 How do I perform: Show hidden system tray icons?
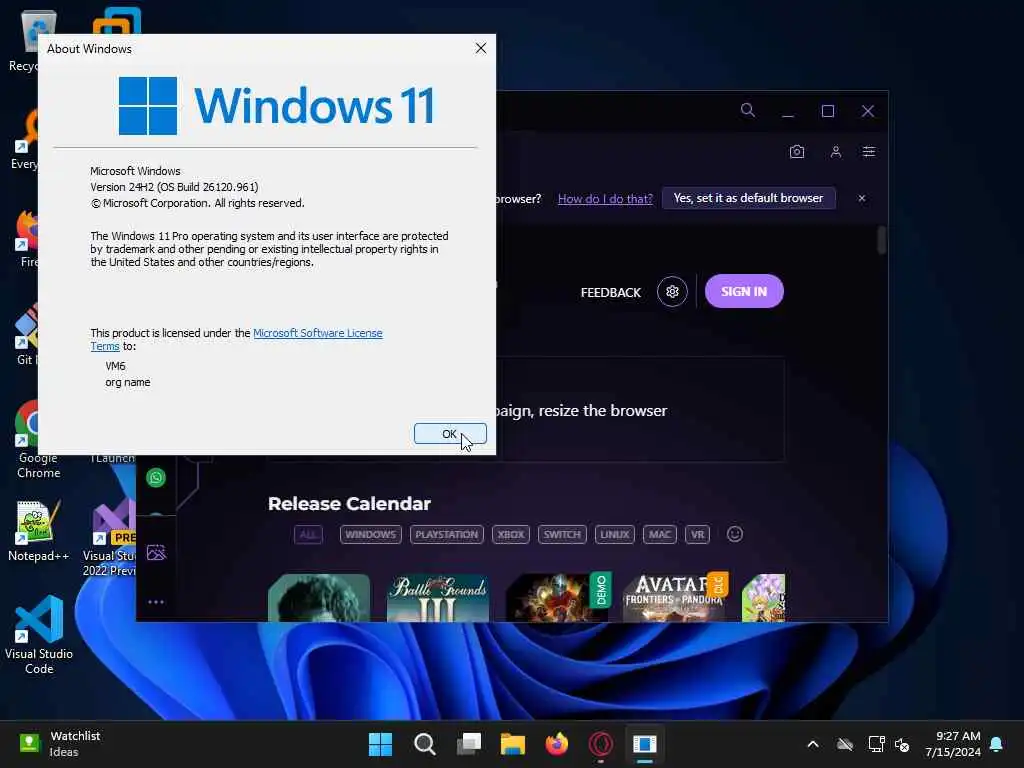coord(813,744)
